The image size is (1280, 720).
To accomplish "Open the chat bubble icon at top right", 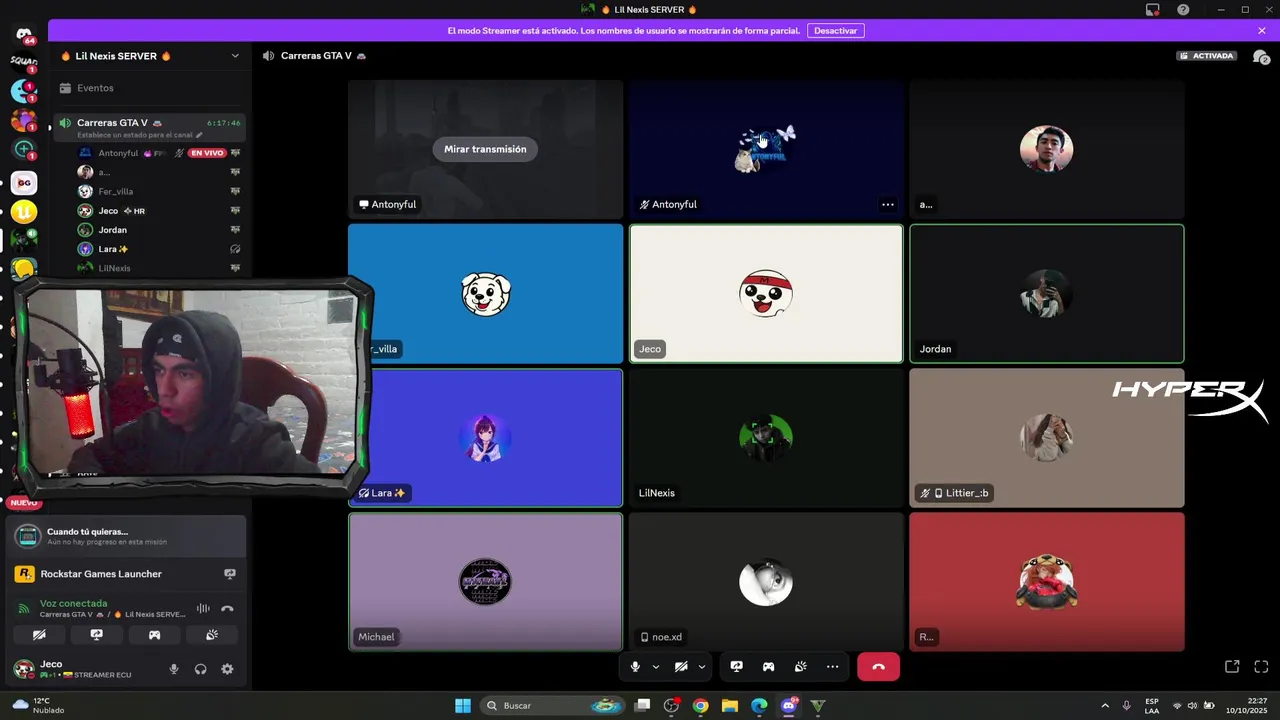I will [1261, 57].
